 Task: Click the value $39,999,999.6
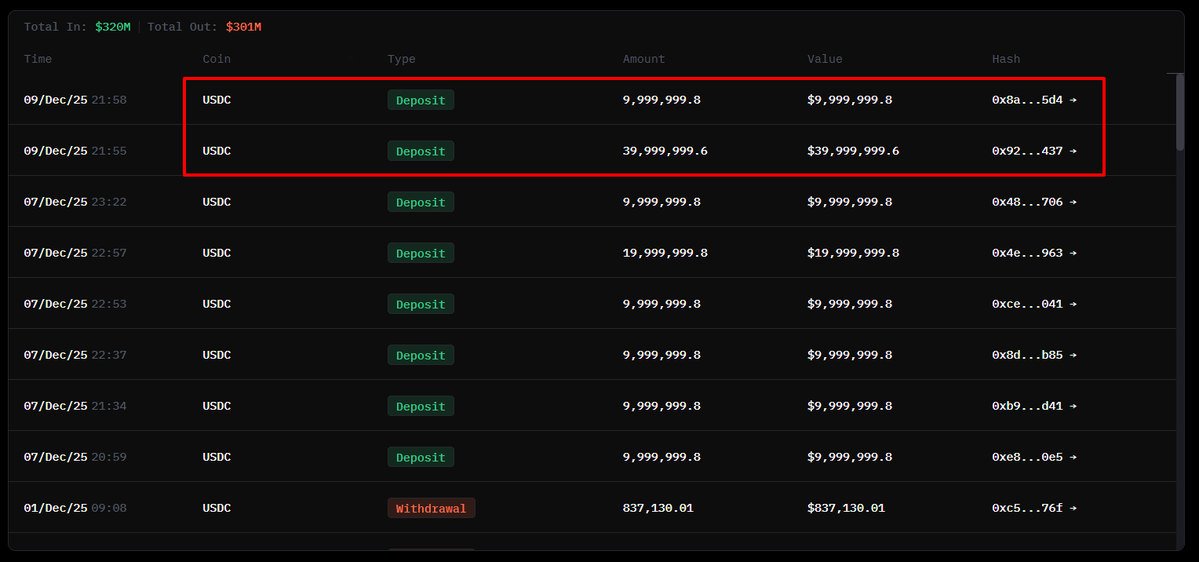853,151
